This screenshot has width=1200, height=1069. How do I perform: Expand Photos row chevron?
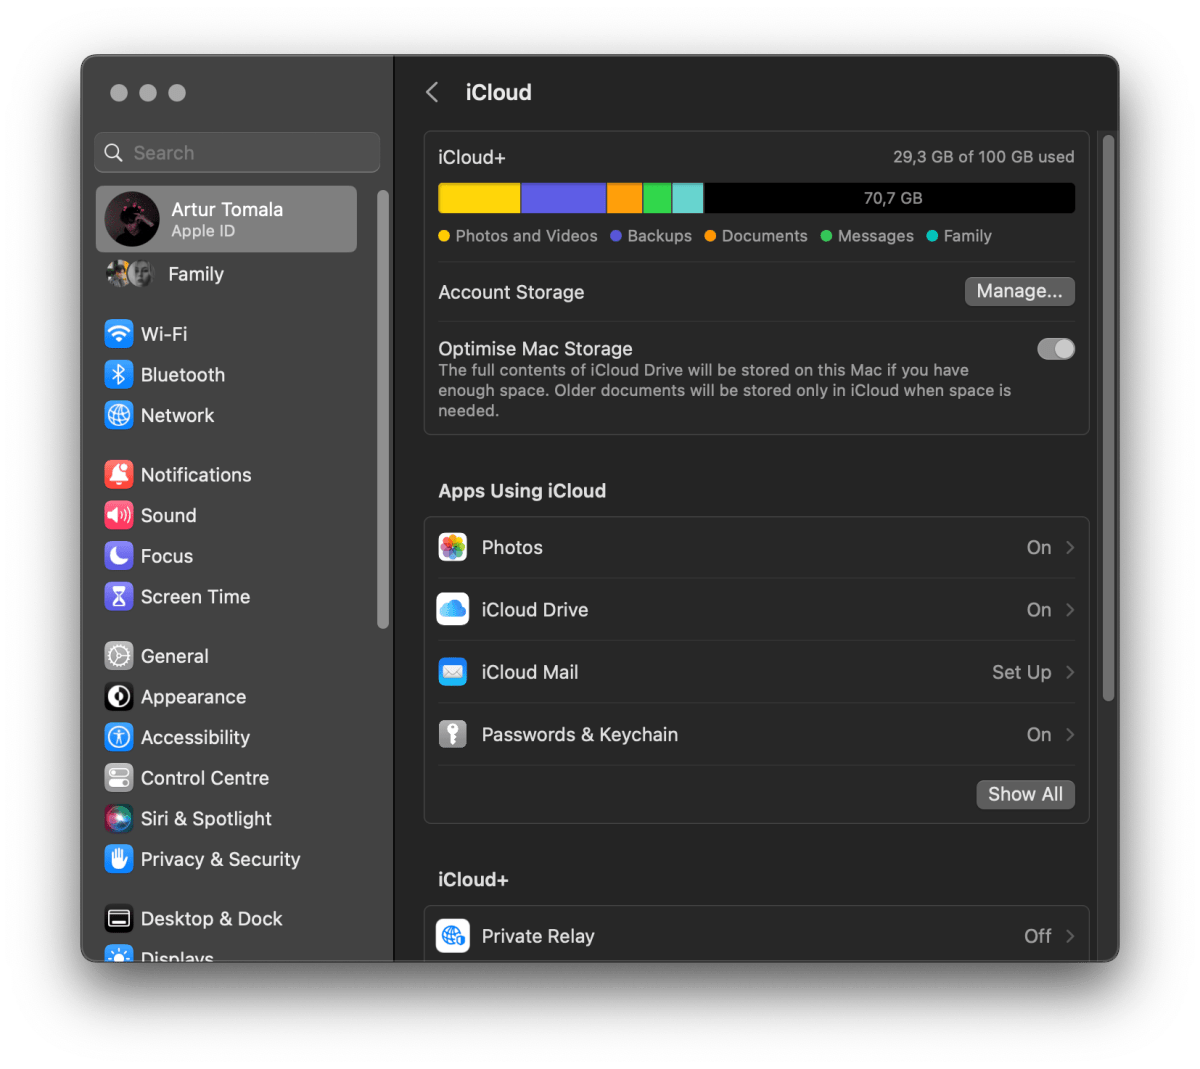tap(1070, 547)
